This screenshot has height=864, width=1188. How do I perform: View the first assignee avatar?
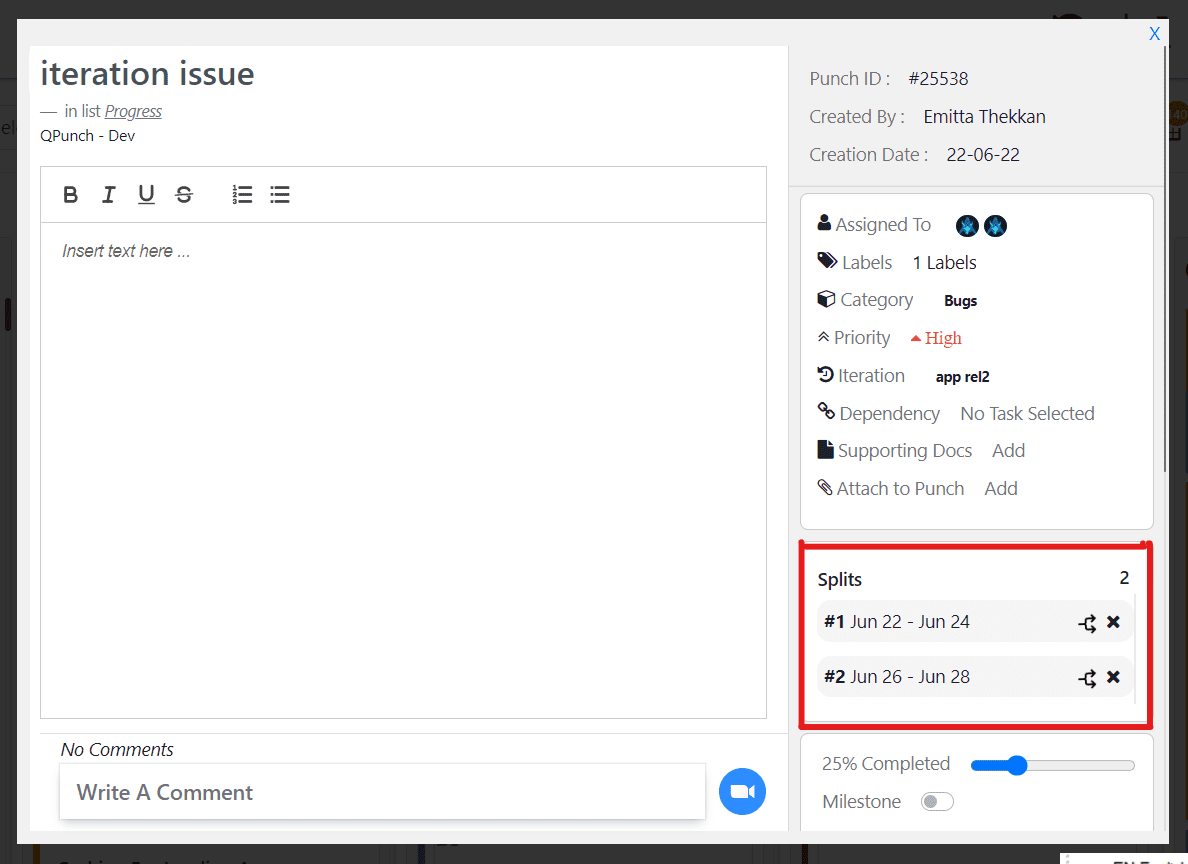966,226
